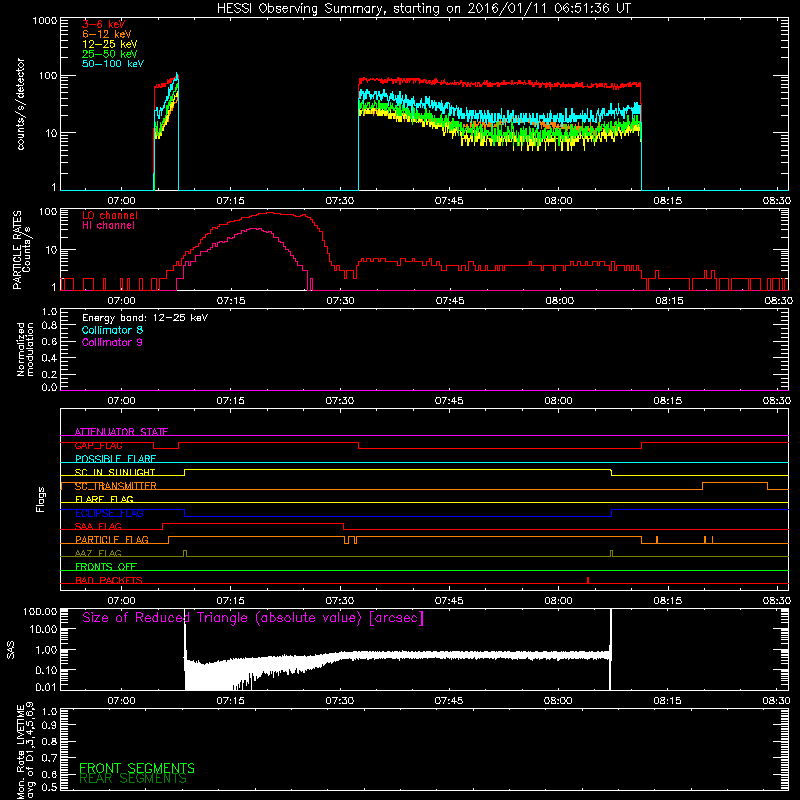The image size is (800, 800).
Task: Click the counts/s/detector axis label
Action: [20, 104]
